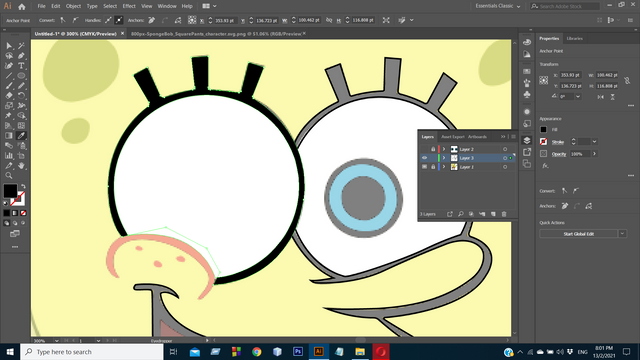Toggle visibility of Layer 1
Viewport: 640px width, 360px height.
coord(424,167)
